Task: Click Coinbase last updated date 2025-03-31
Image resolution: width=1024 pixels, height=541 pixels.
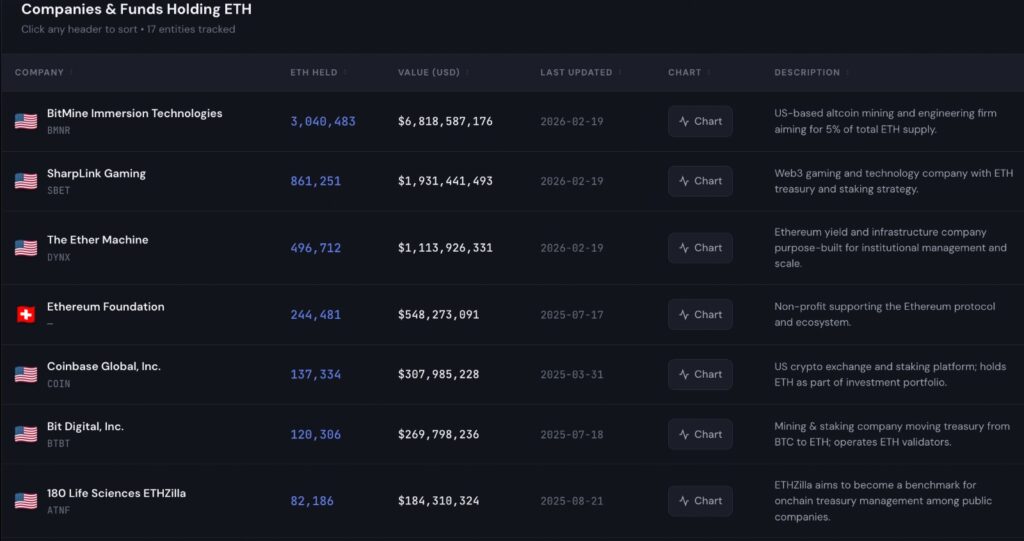Action: coord(571,374)
